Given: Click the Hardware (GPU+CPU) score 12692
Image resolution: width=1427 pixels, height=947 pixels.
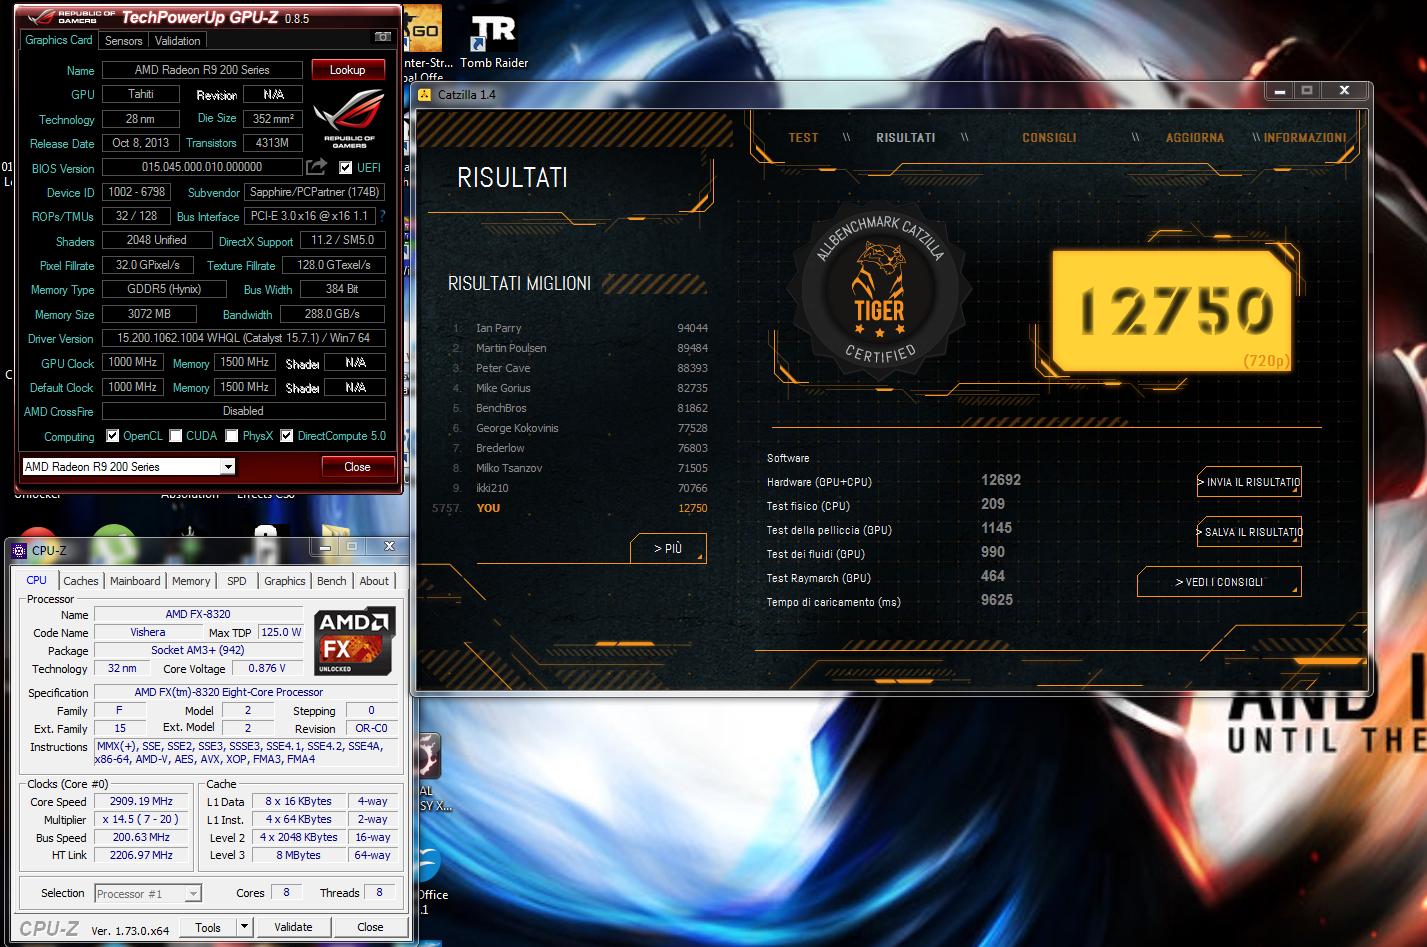Looking at the screenshot, I should click(1001, 480).
